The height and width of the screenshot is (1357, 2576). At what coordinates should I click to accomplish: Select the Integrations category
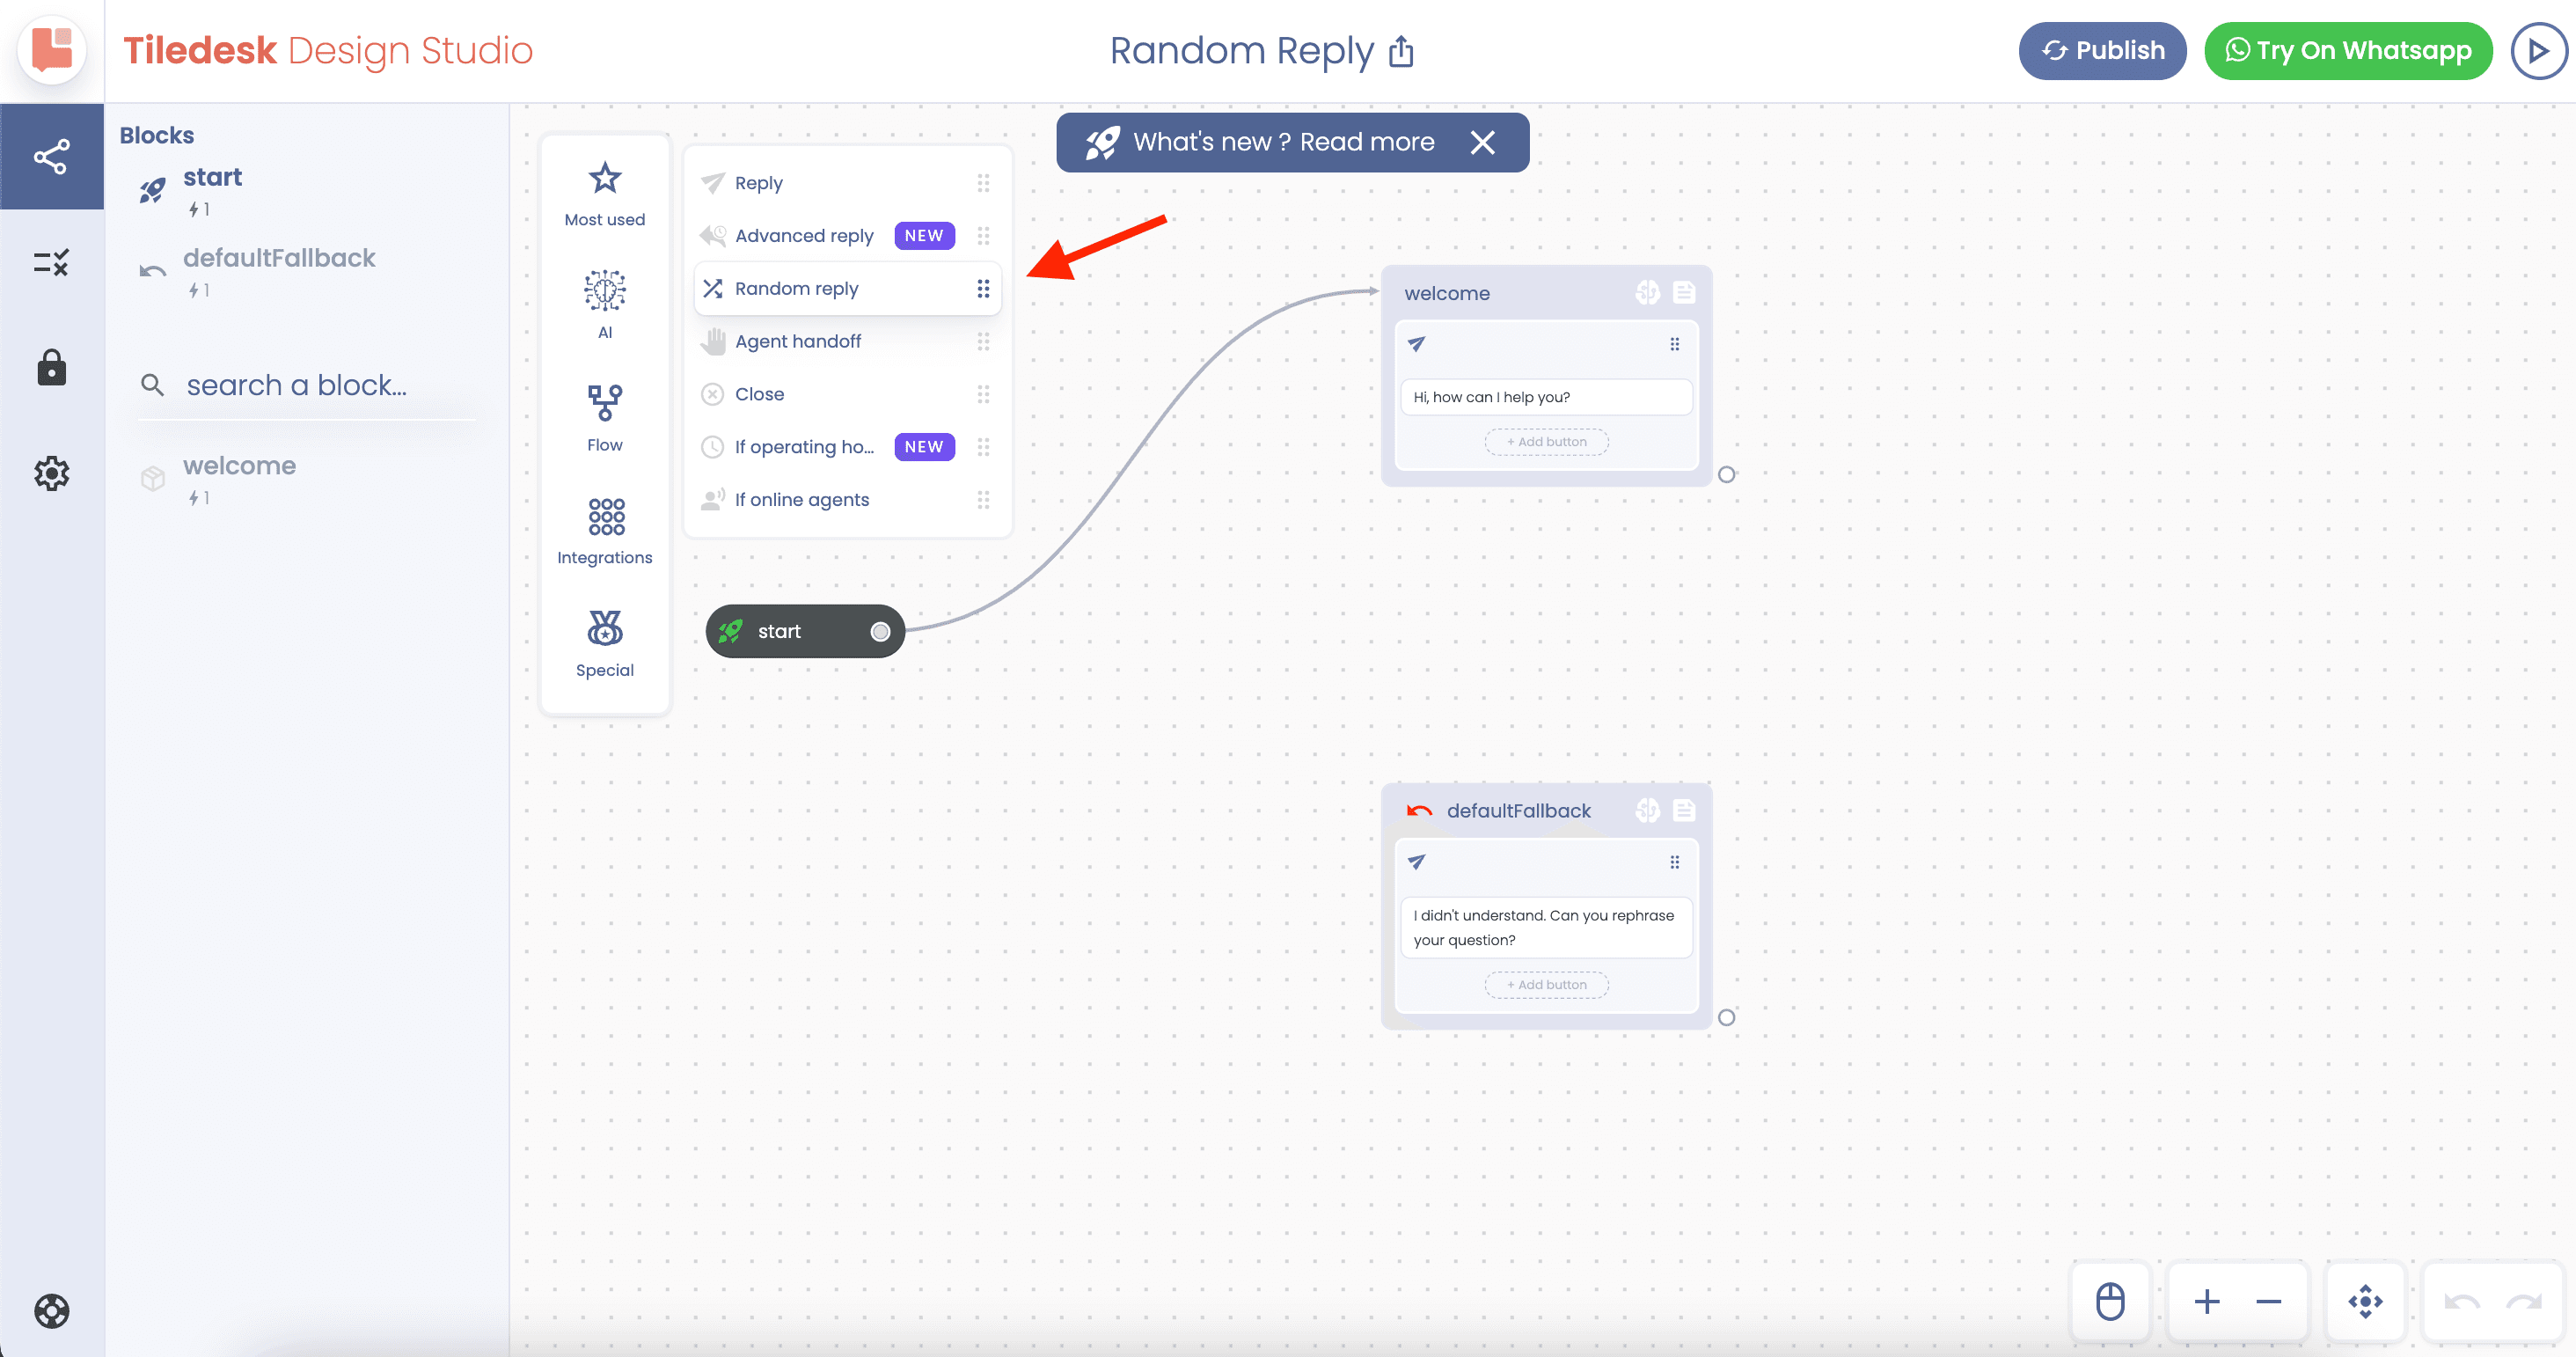pyautogui.click(x=605, y=531)
